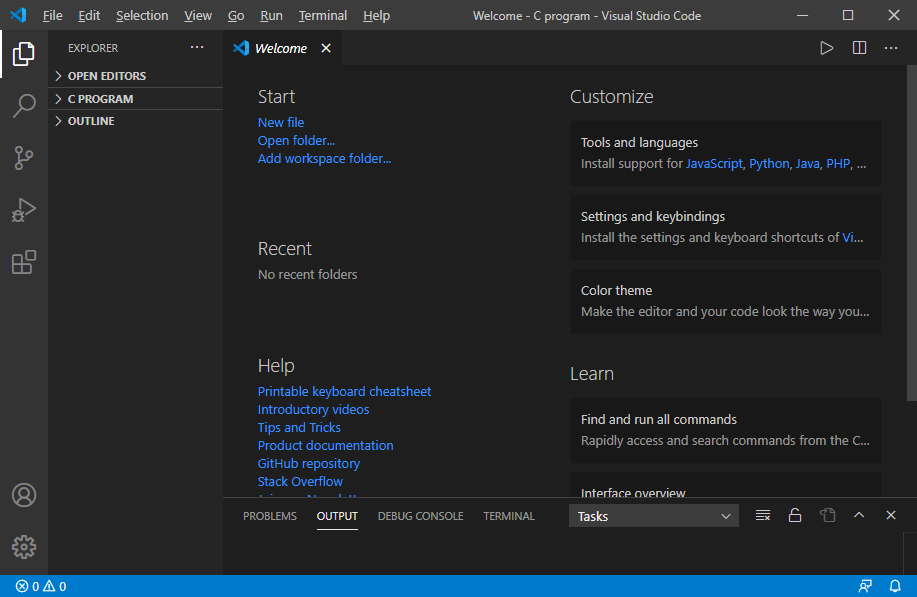Click the No recent folders text

click(308, 274)
